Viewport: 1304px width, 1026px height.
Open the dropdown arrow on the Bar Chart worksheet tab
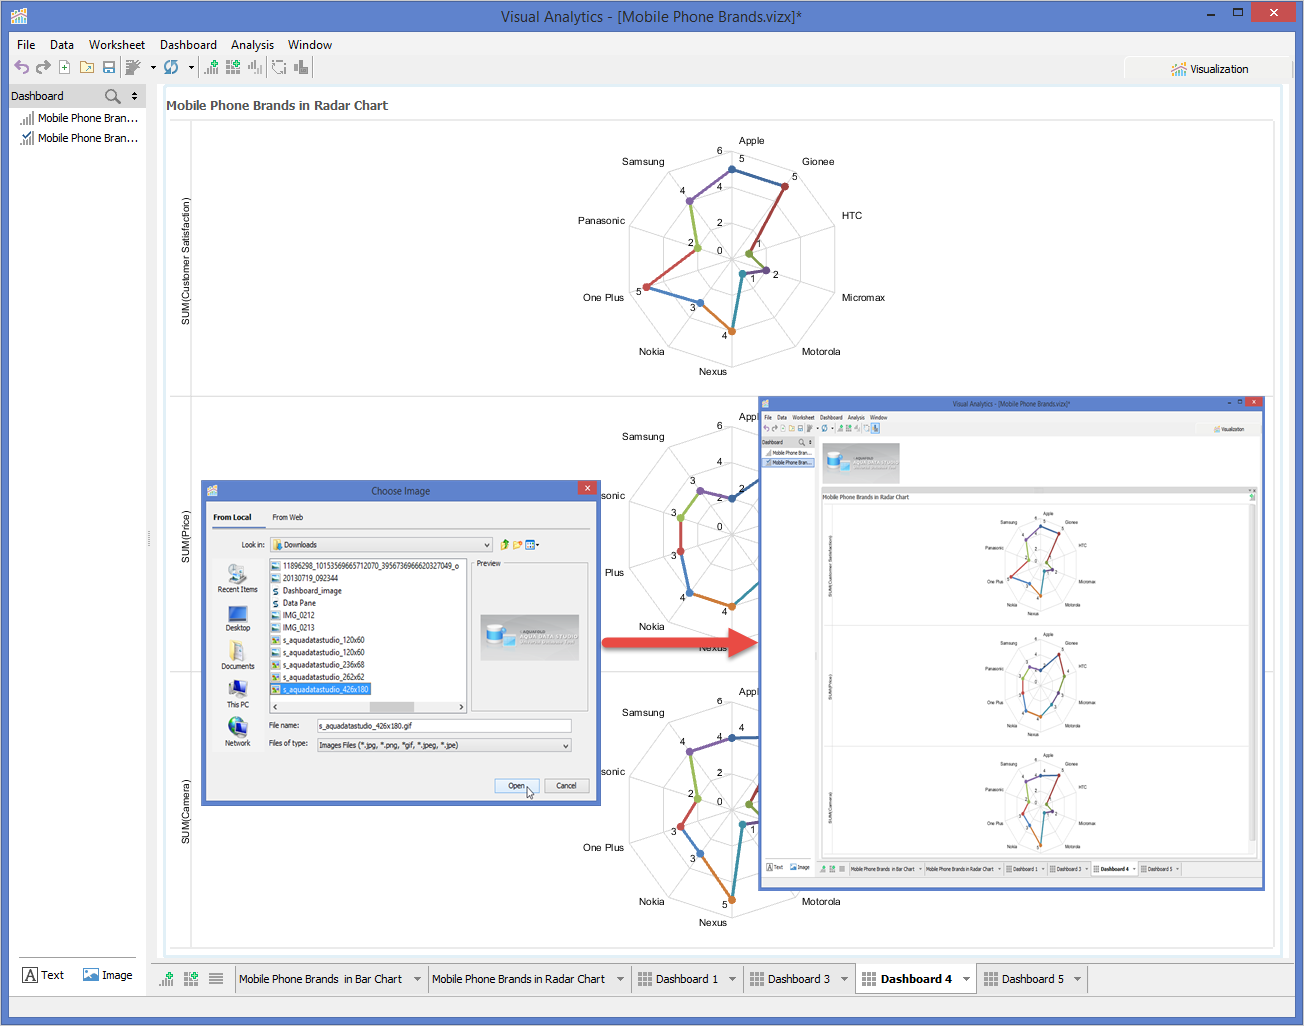(x=417, y=979)
